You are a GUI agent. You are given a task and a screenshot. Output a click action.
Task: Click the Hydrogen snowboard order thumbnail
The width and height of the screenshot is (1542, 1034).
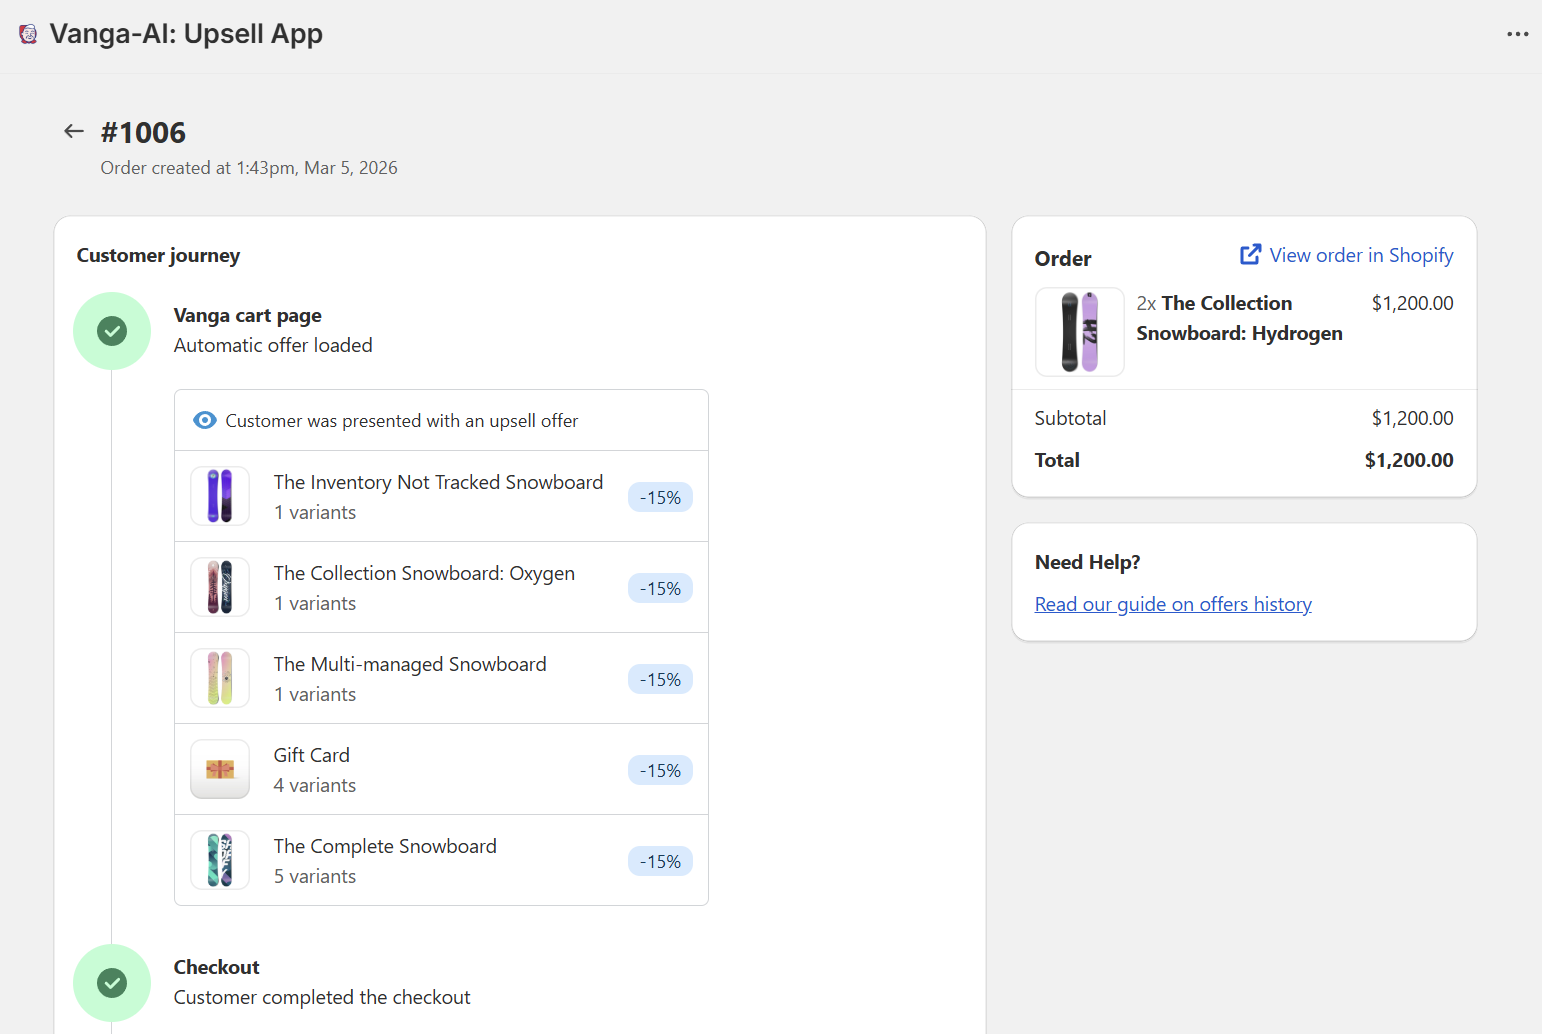(1079, 332)
